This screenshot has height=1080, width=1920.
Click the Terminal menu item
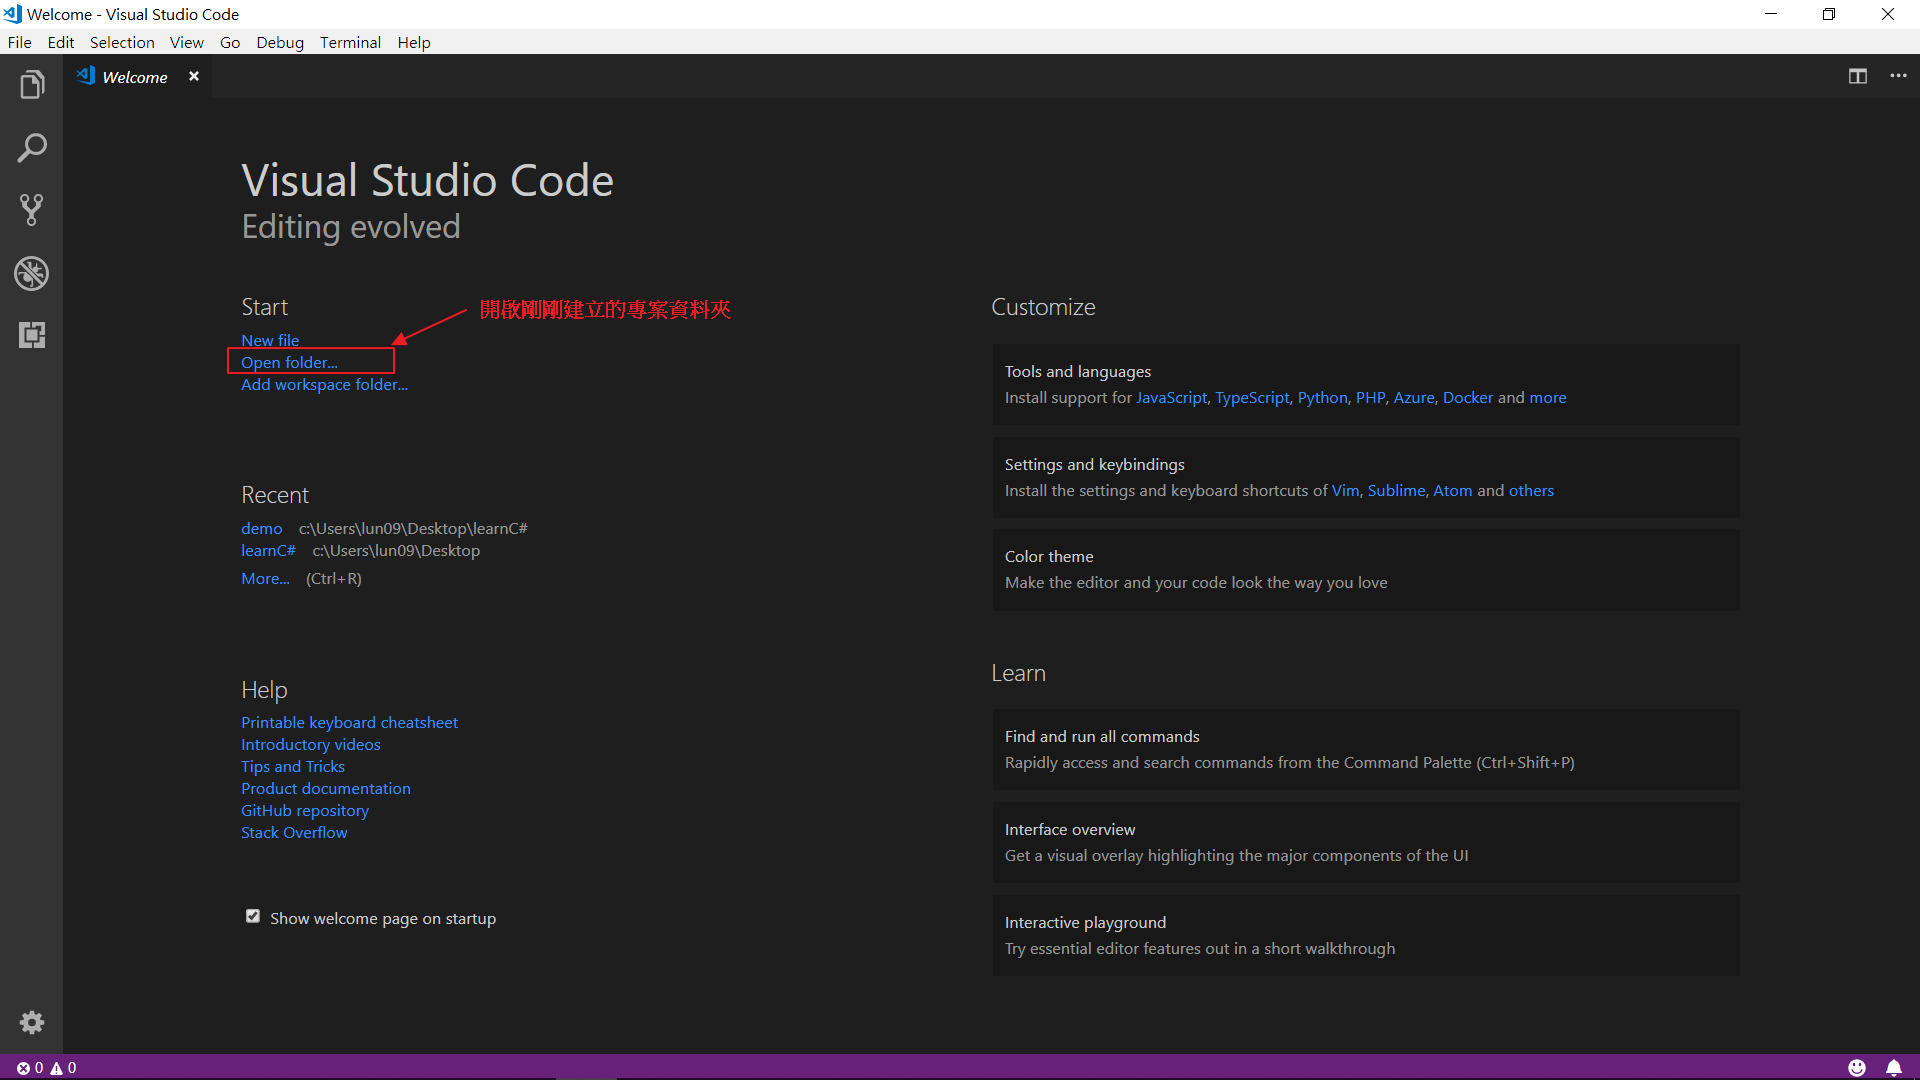coord(348,42)
